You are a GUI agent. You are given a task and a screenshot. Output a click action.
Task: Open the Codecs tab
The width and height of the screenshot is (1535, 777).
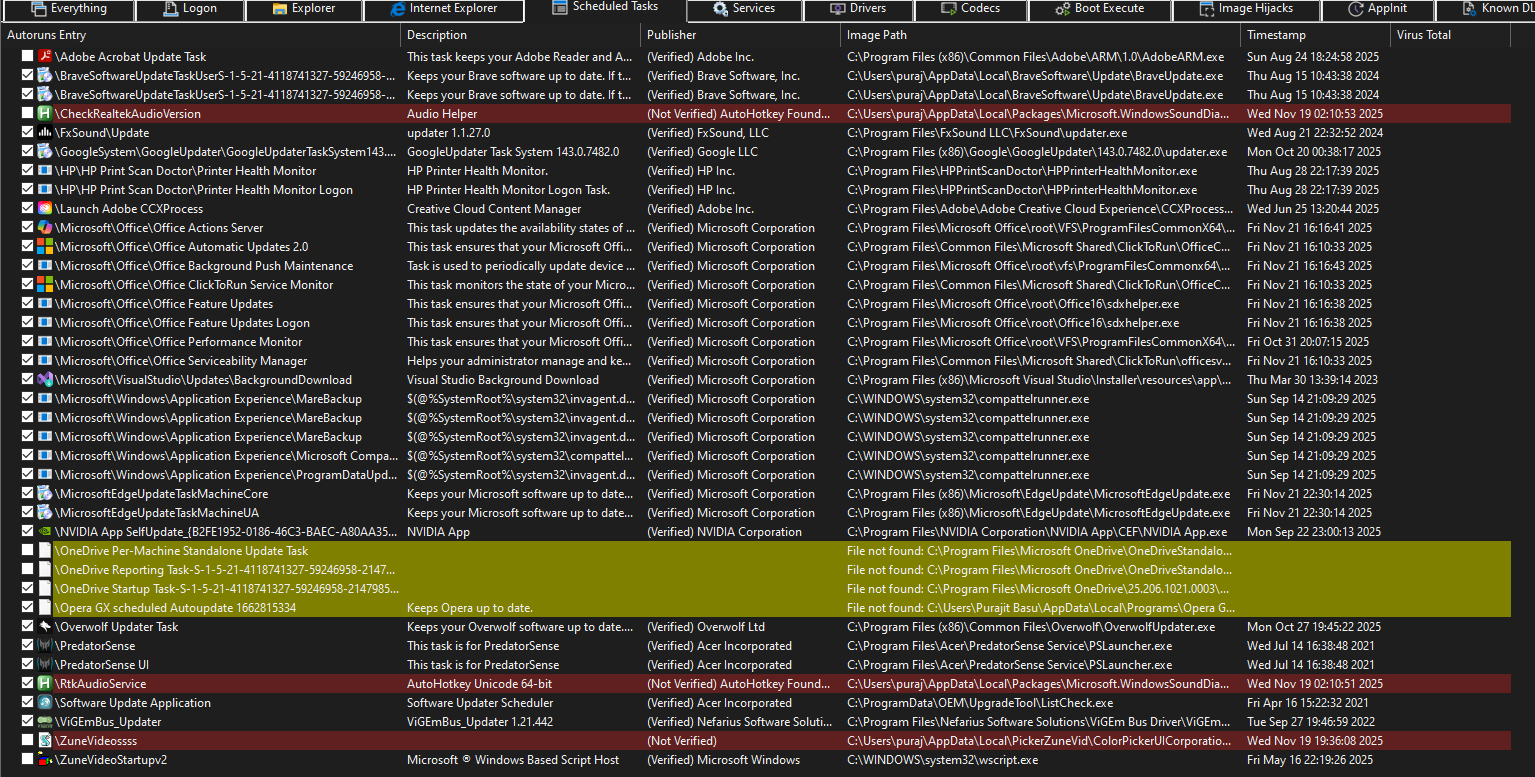[x=970, y=9]
